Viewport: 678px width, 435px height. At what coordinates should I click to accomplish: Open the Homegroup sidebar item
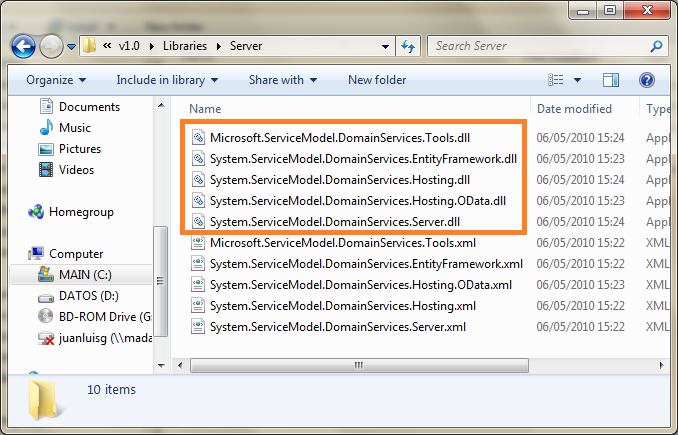[80, 212]
